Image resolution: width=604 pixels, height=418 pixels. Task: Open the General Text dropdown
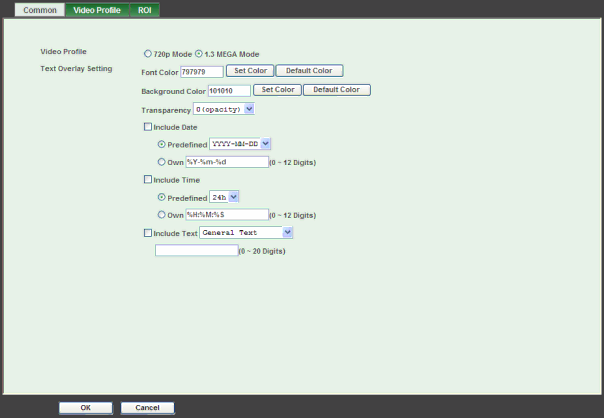[x=246, y=232]
